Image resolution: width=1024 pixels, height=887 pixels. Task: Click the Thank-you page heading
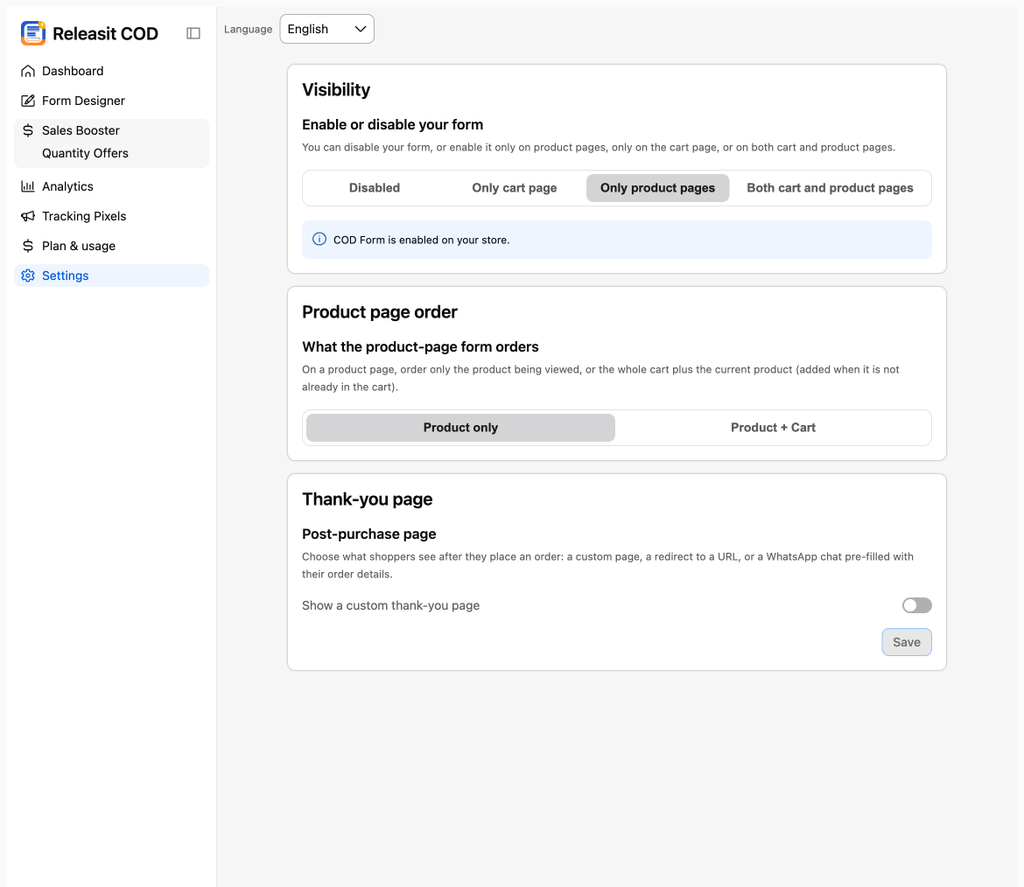pyautogui.click(x=367, y=500)
